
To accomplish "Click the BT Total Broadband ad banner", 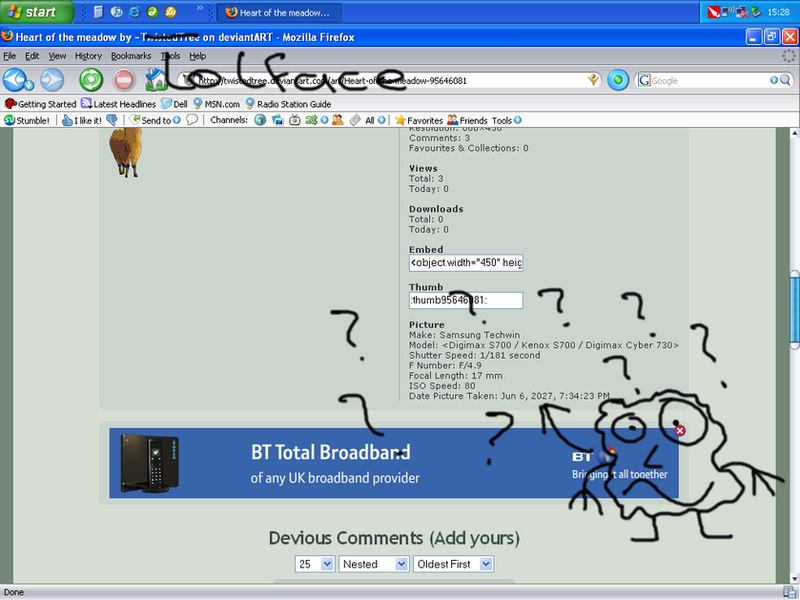I will [x=394, y=463].
